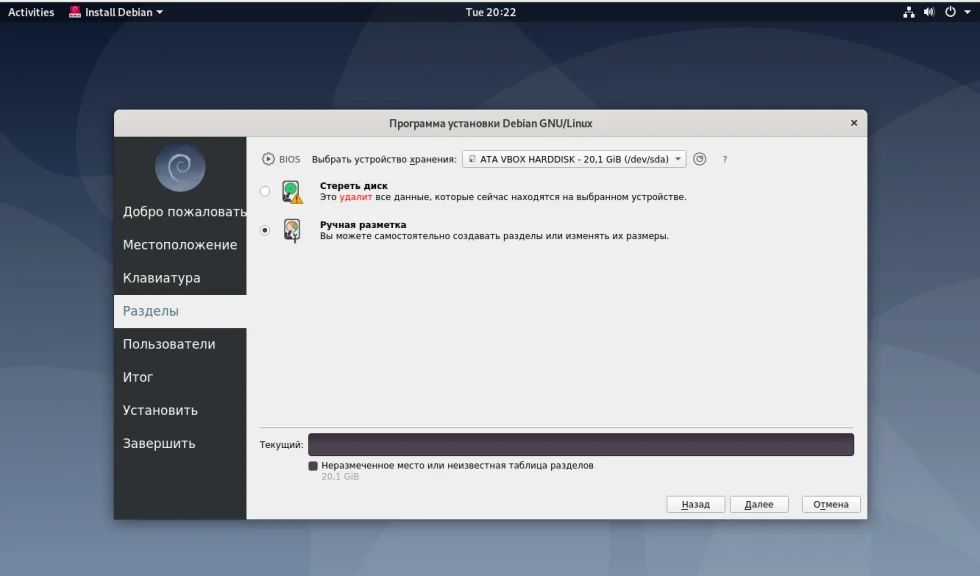This screenshot has height=576, width=980.
Task: Go to the 'Установить' step
Action: coord(180,410)
